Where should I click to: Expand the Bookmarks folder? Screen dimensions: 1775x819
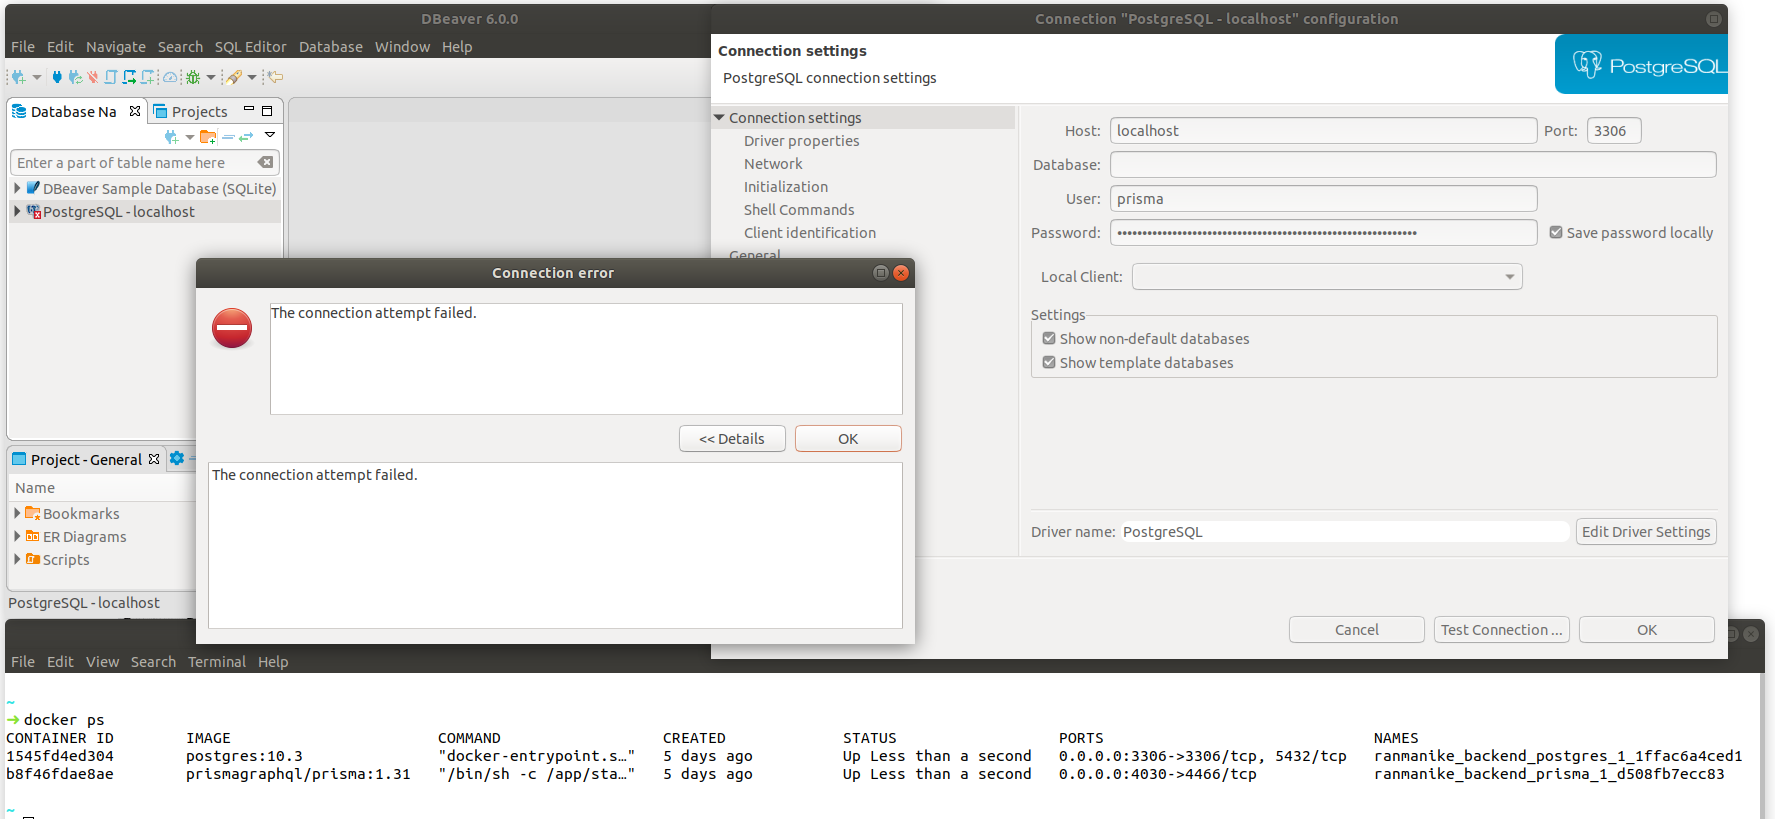[x=17, y=512]
